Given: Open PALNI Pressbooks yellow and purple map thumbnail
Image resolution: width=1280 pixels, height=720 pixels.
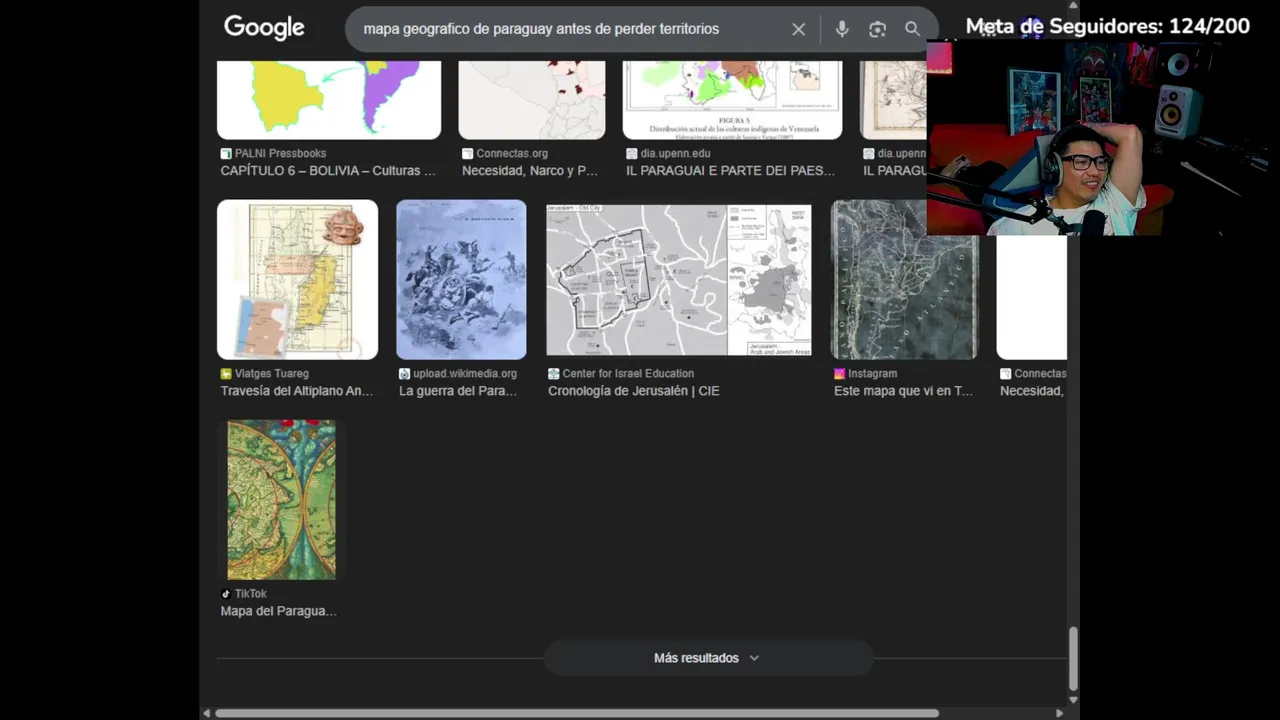Looking at the screenshot, I should [x=329, y=99].
